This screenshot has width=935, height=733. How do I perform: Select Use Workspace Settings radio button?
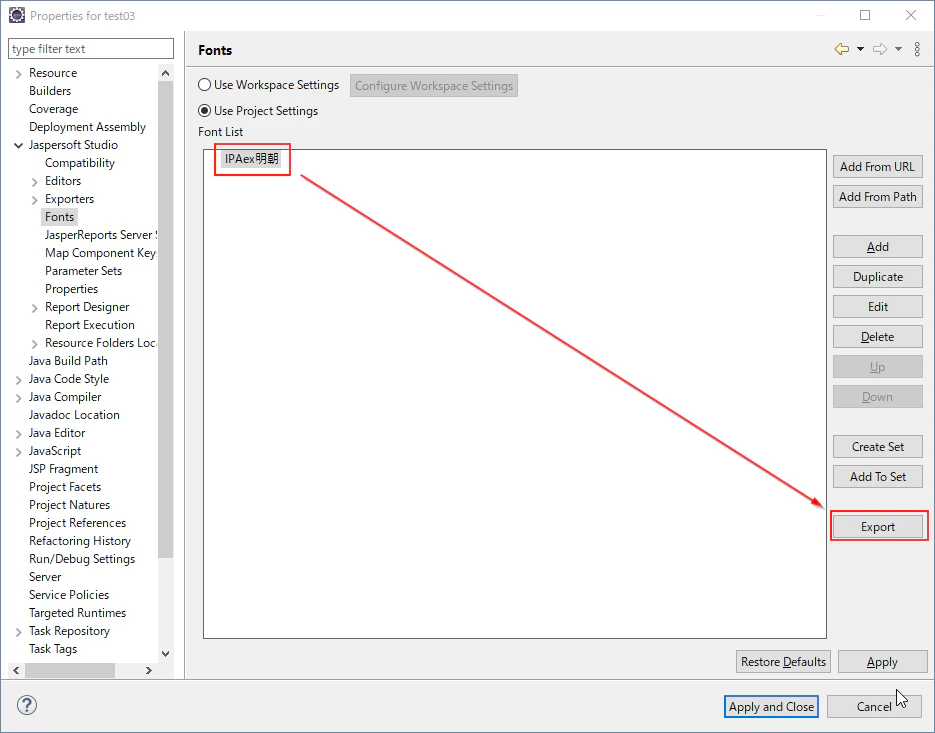205,85
